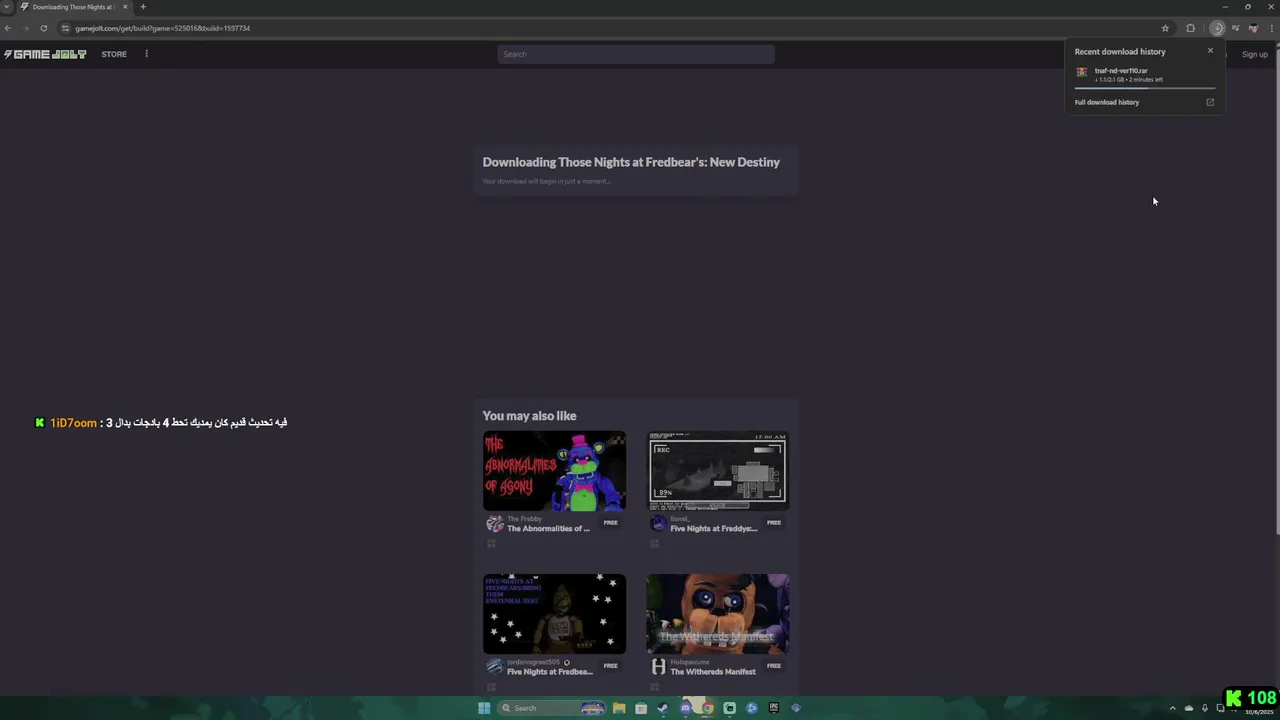Reload the page
1280x720 pixels.
(x=43, y=28)
